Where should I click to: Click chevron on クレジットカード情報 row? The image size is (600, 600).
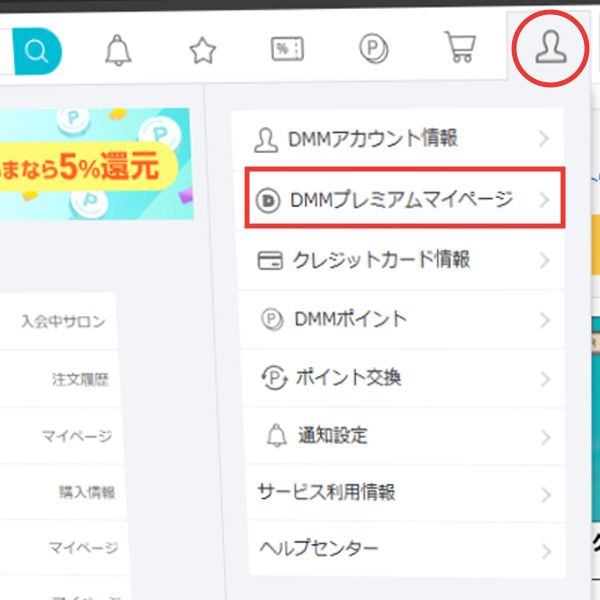(x=545, y=261)
